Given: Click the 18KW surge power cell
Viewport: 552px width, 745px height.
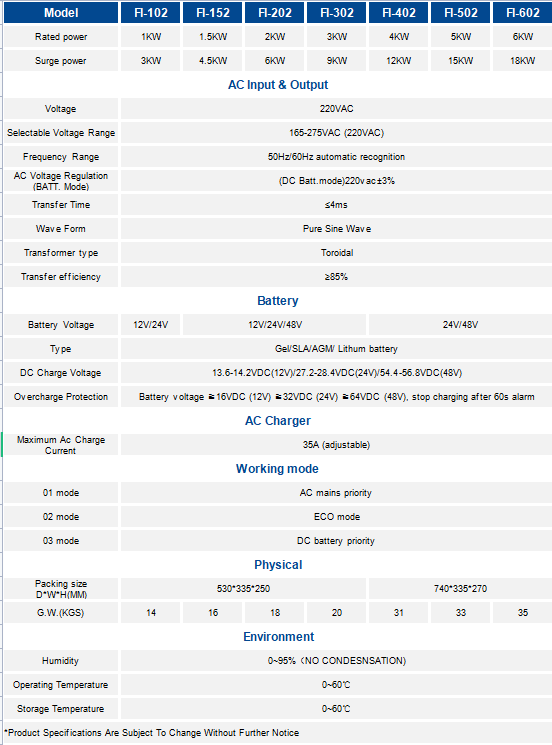Looking at the screenshot, I should click(x=523, y=61).
